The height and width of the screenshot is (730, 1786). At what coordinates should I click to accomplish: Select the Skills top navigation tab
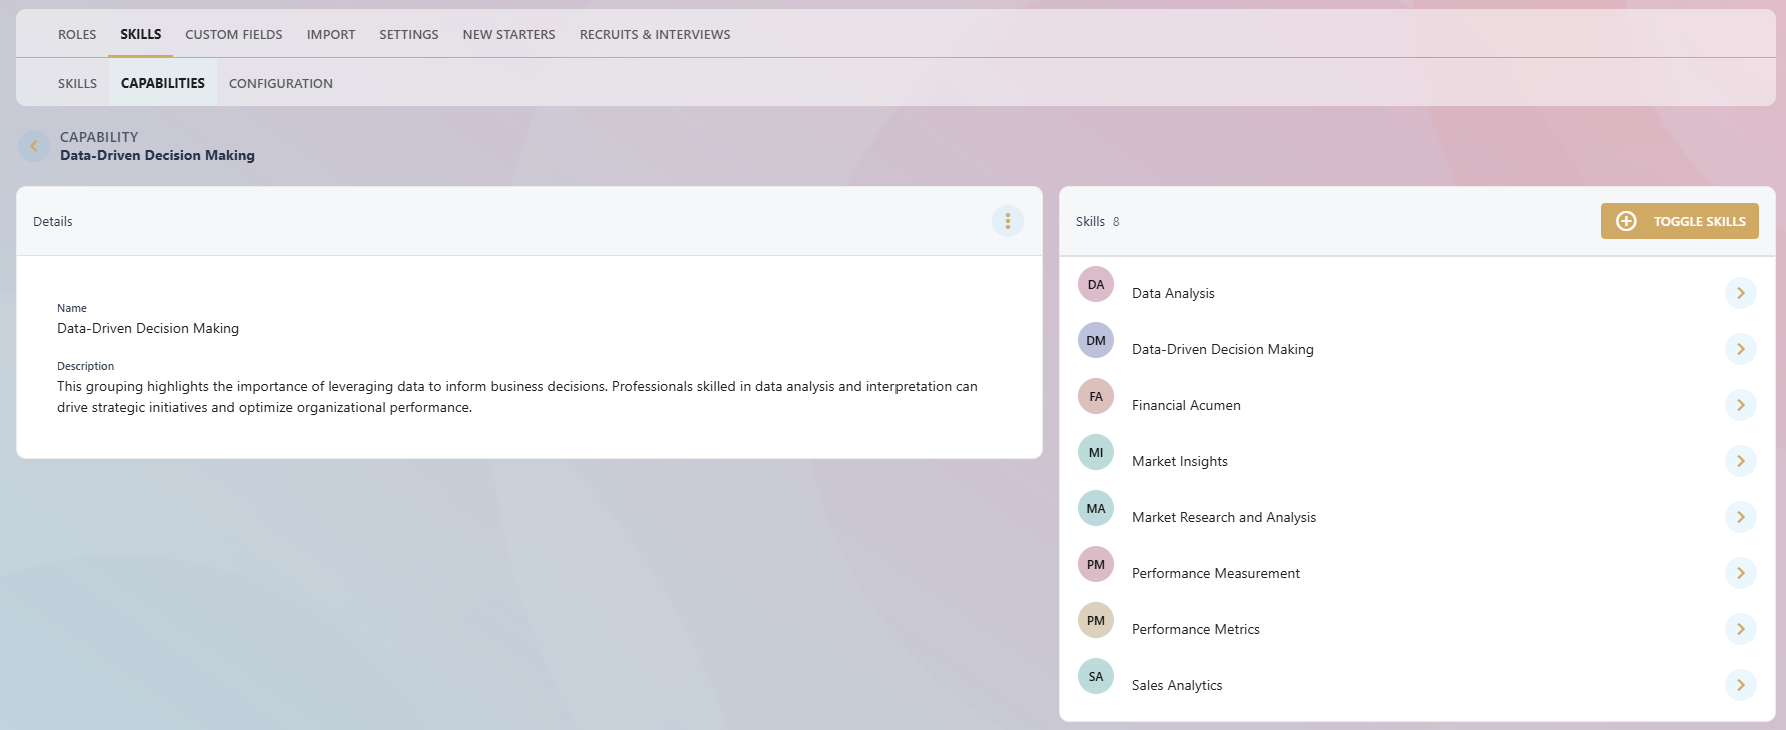[141, 34]
